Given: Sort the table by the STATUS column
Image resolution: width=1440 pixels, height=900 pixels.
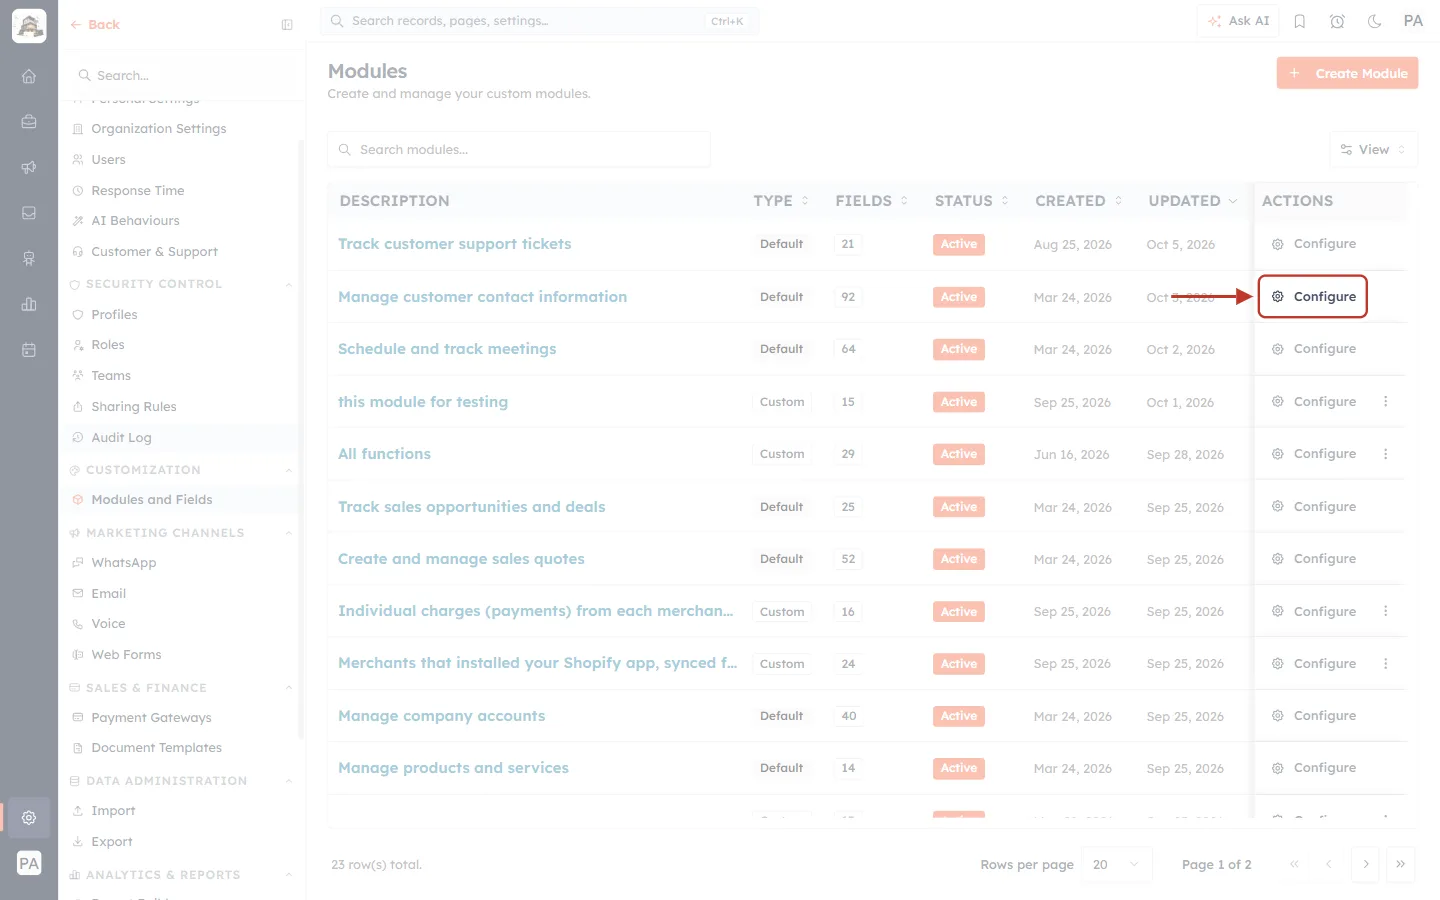Looking at the screenshot, I should click(971, 201).
